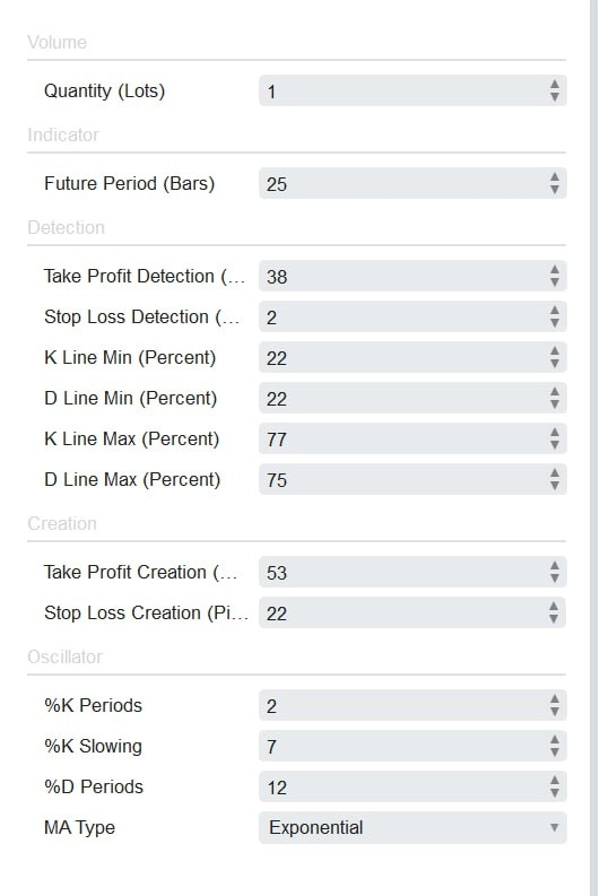Screen dimensions: 600x896
Task: Increase K Line Min percent arrow
Action: (x=554, y=351)
